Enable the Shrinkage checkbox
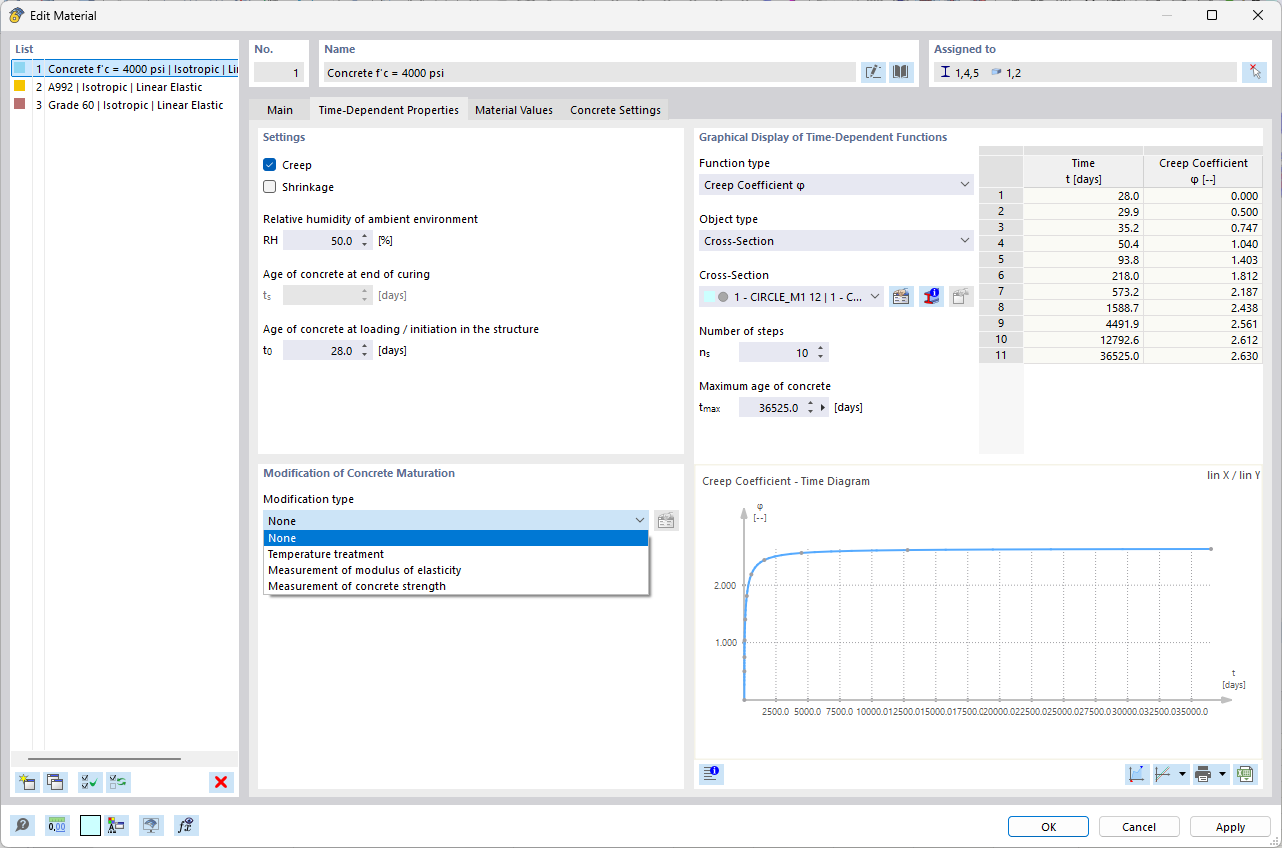 [x=269, y=187]
